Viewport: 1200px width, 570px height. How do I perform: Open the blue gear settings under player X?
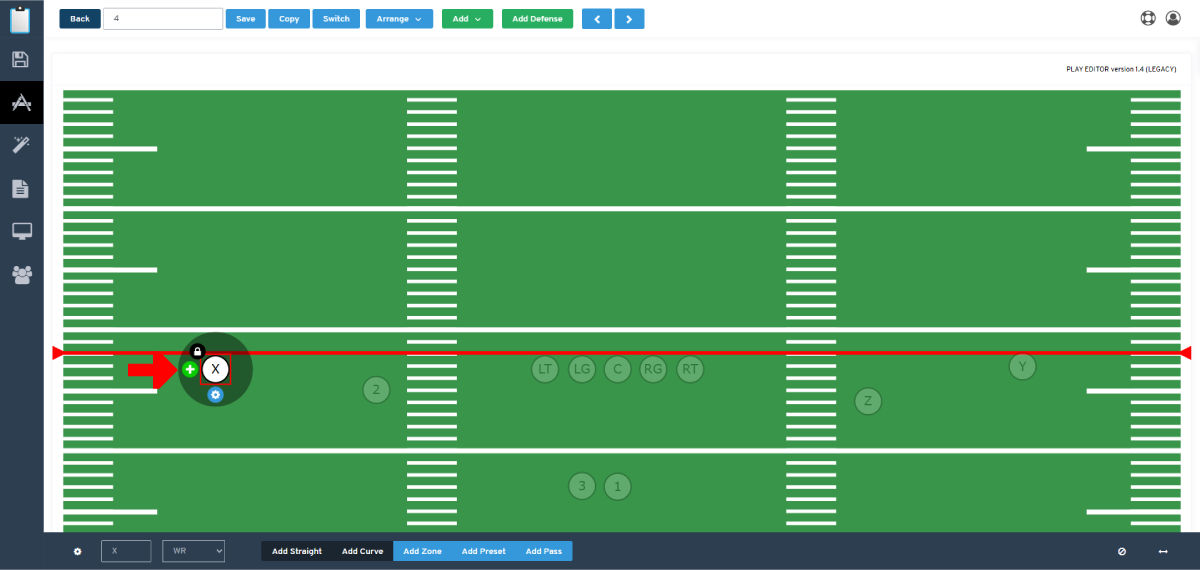(x=215, y=395)
